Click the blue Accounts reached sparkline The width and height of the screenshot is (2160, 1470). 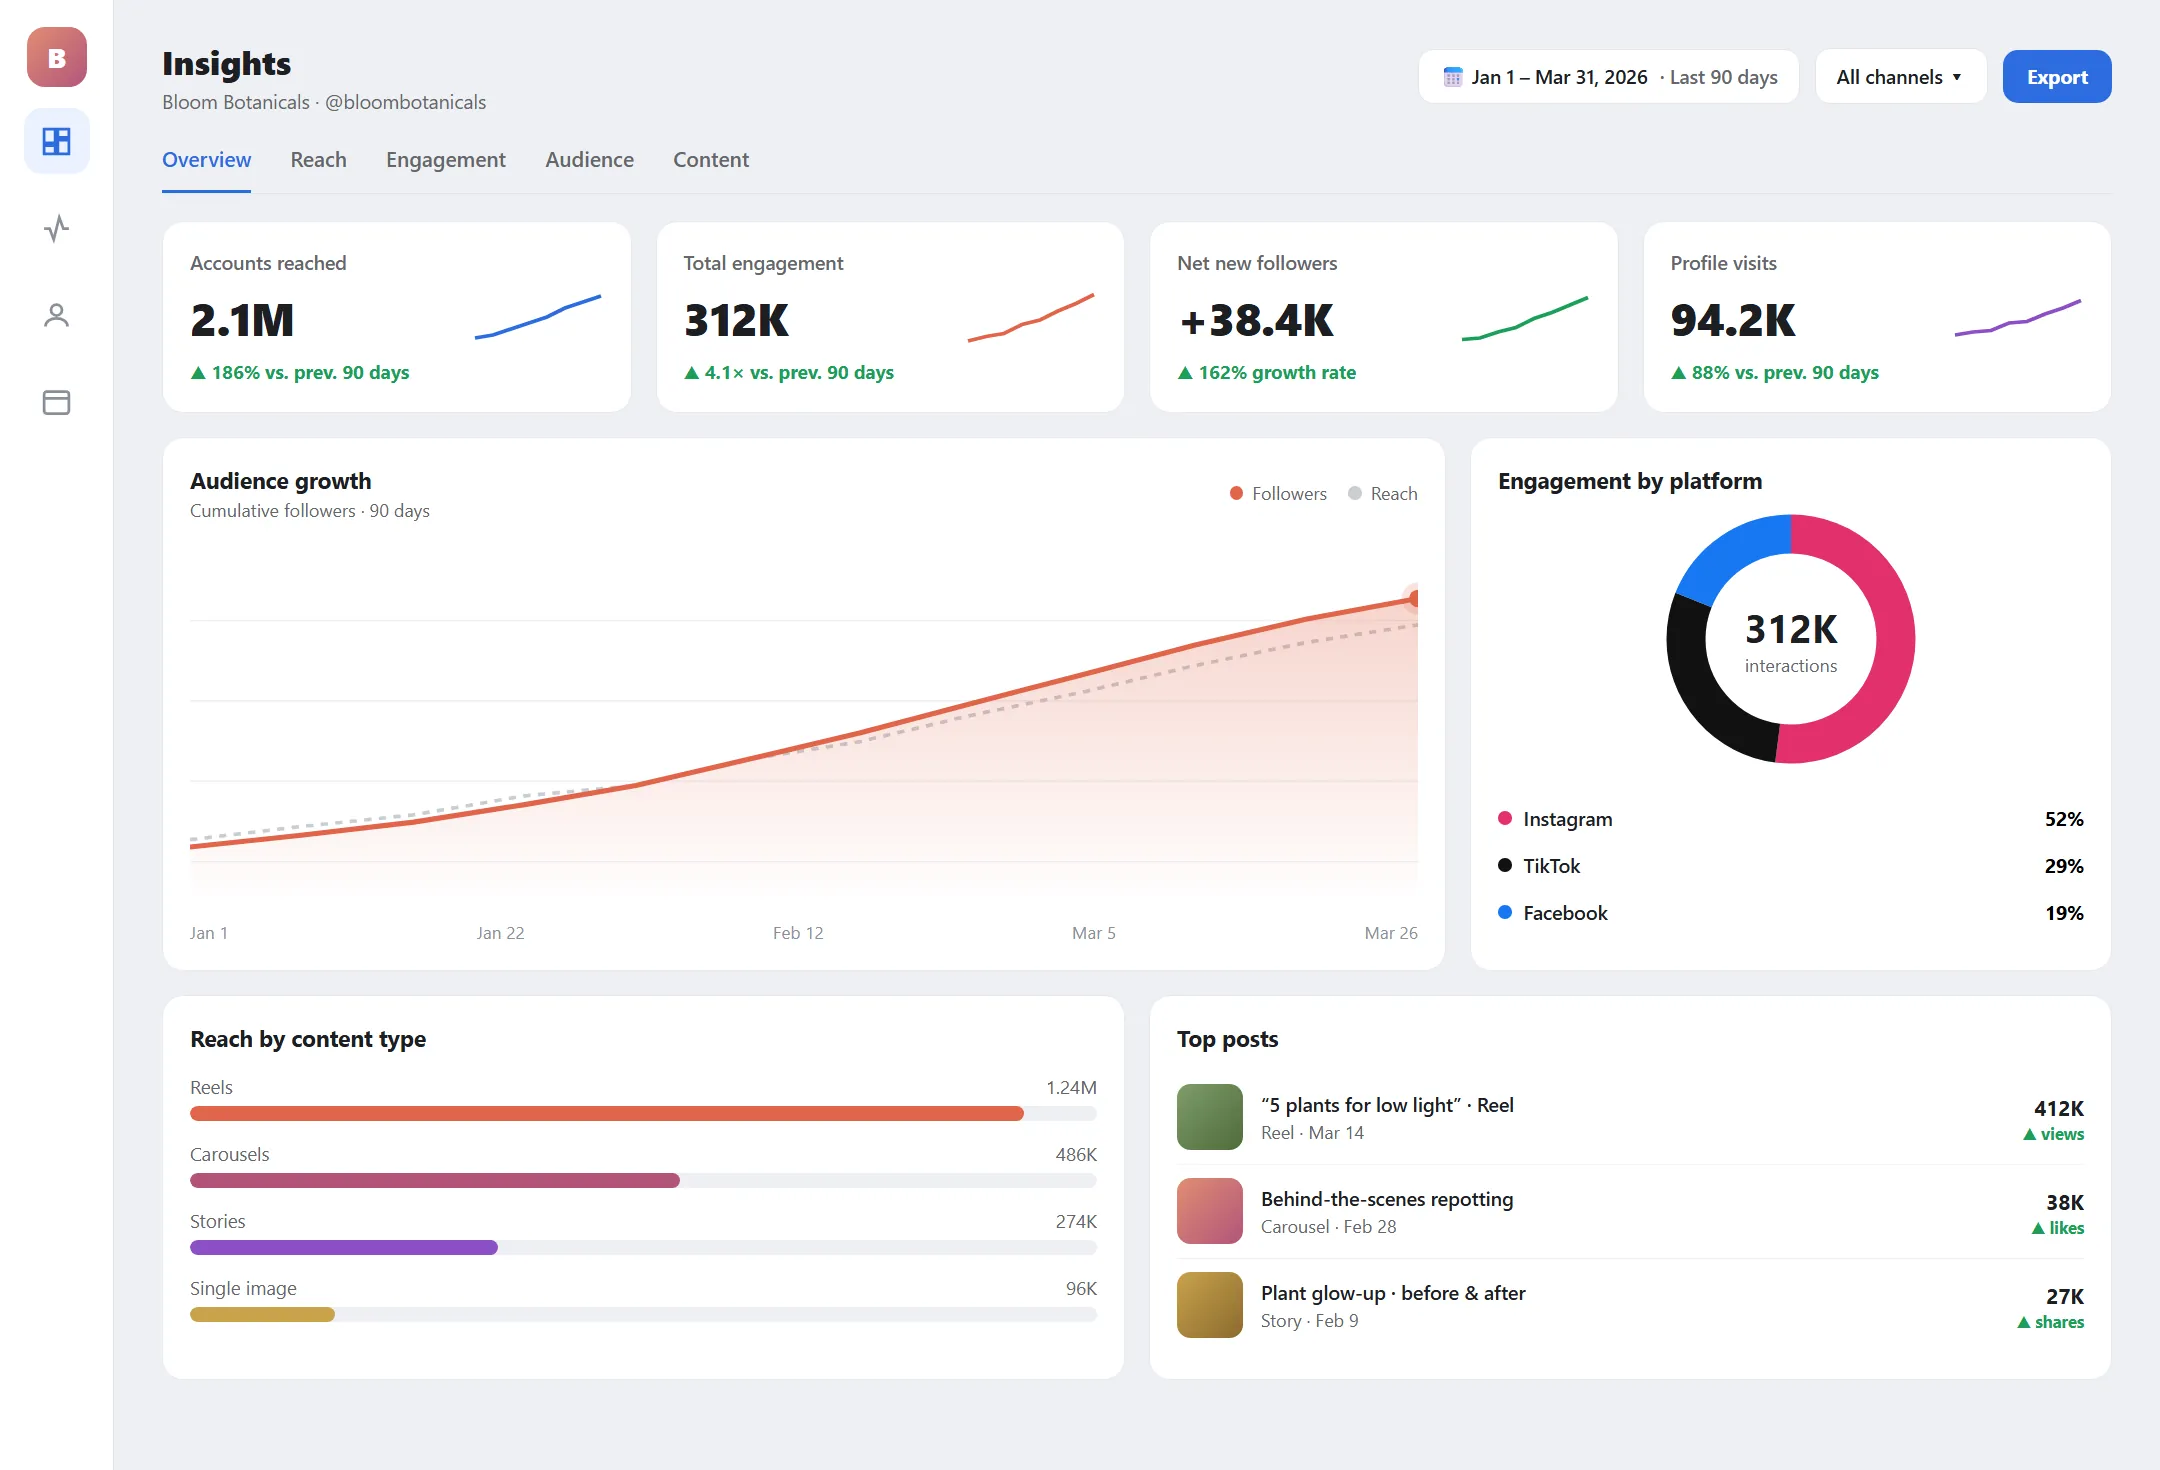(538, 317)
